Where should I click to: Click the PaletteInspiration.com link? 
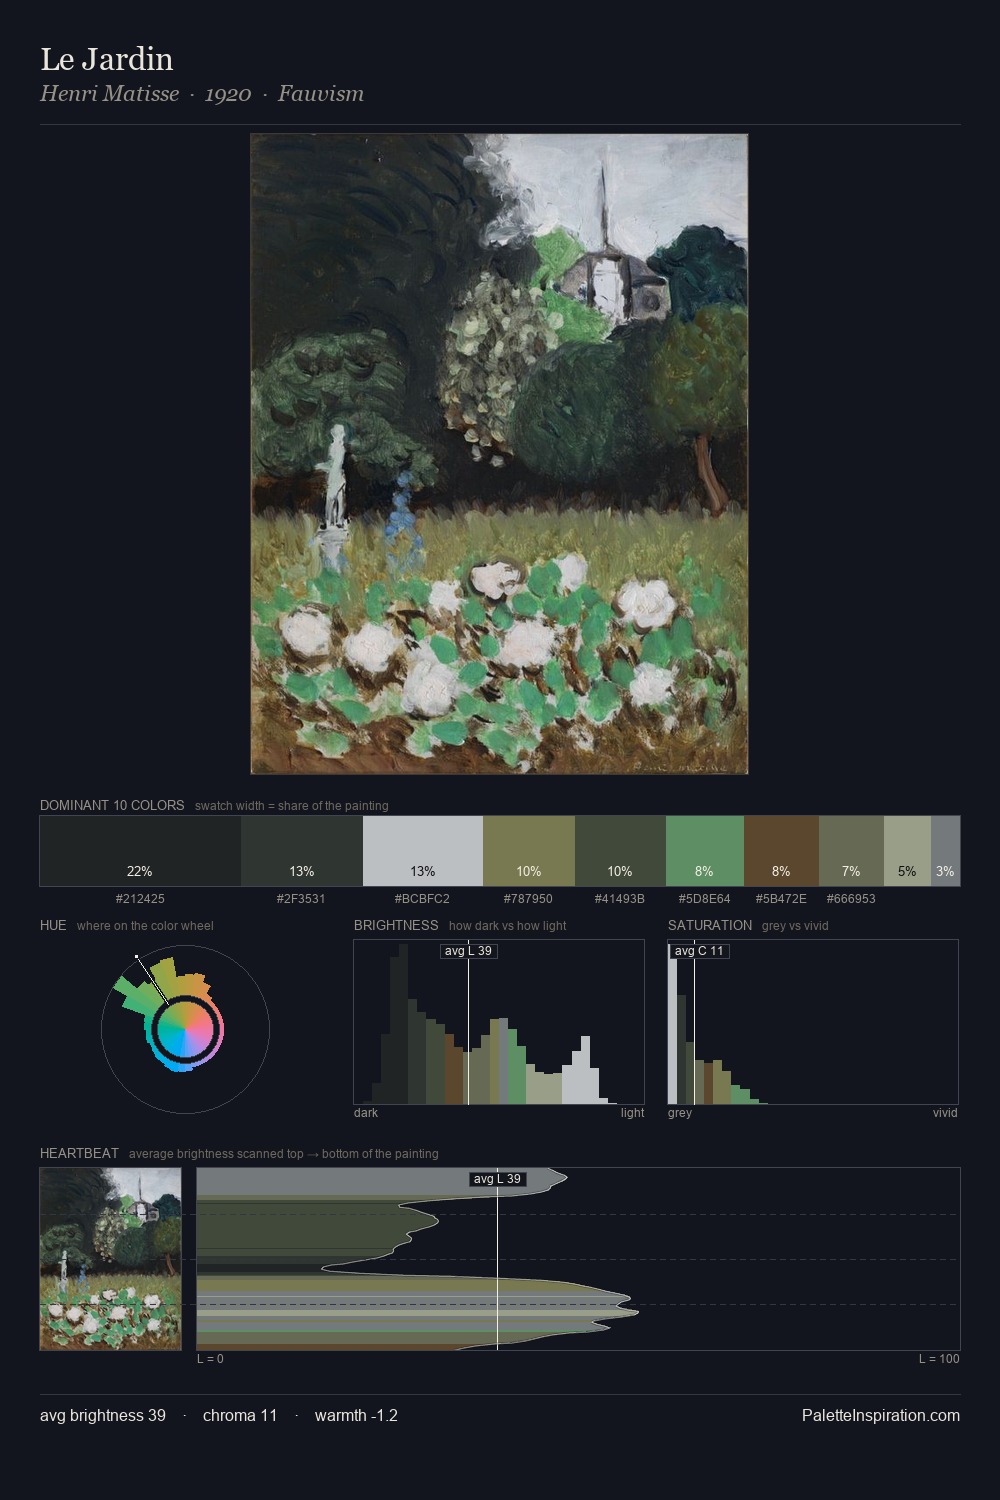coord(881,1415)
